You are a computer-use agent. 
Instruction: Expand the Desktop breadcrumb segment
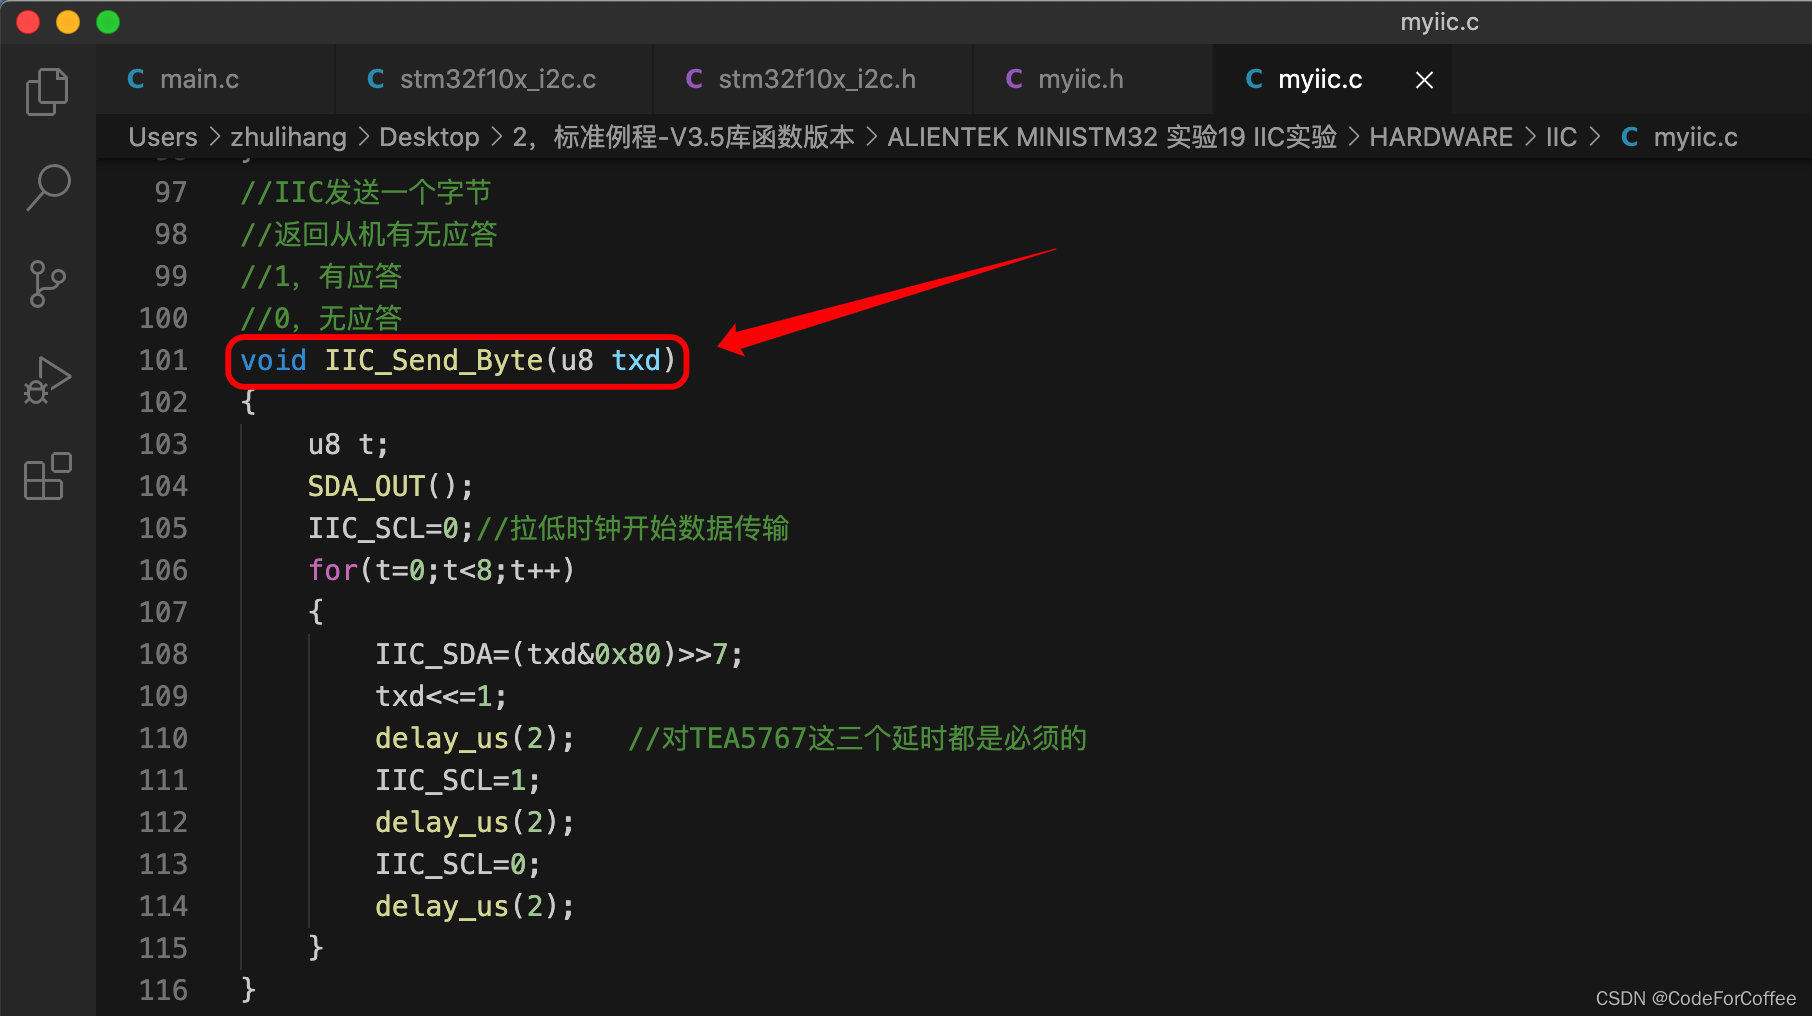click(x=429, y=137)
